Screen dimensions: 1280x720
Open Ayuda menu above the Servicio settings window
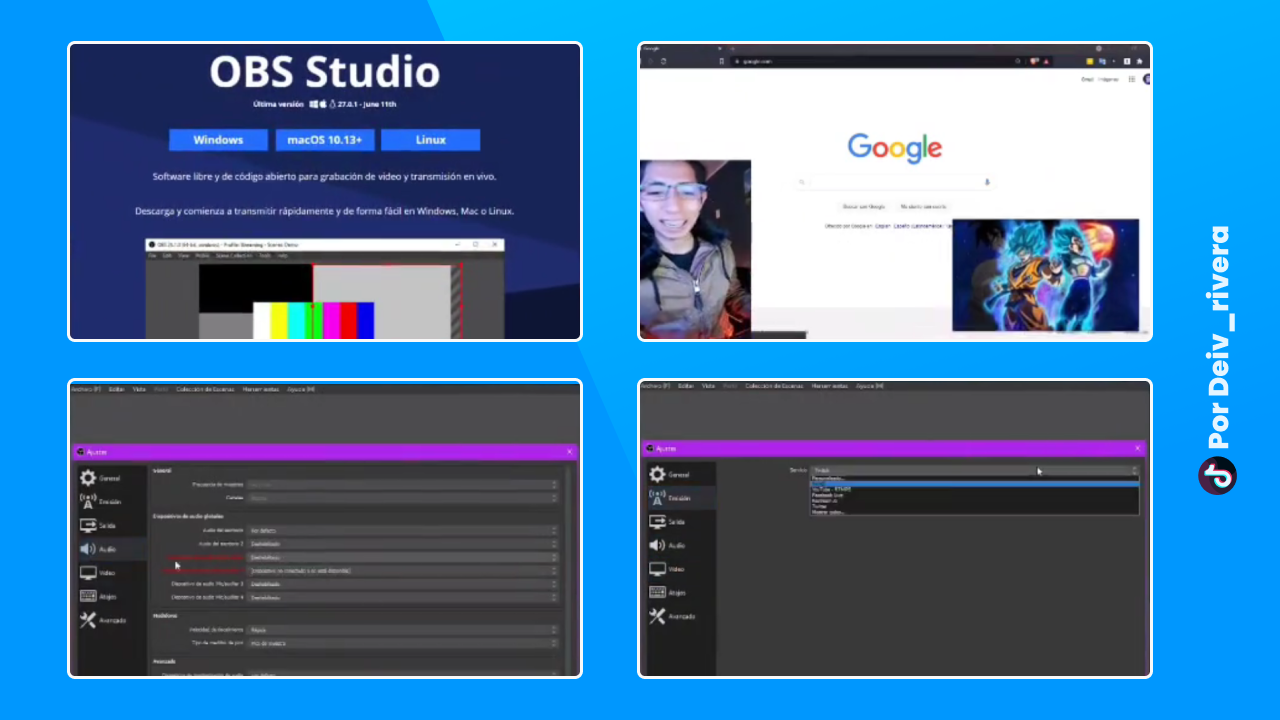870,386
